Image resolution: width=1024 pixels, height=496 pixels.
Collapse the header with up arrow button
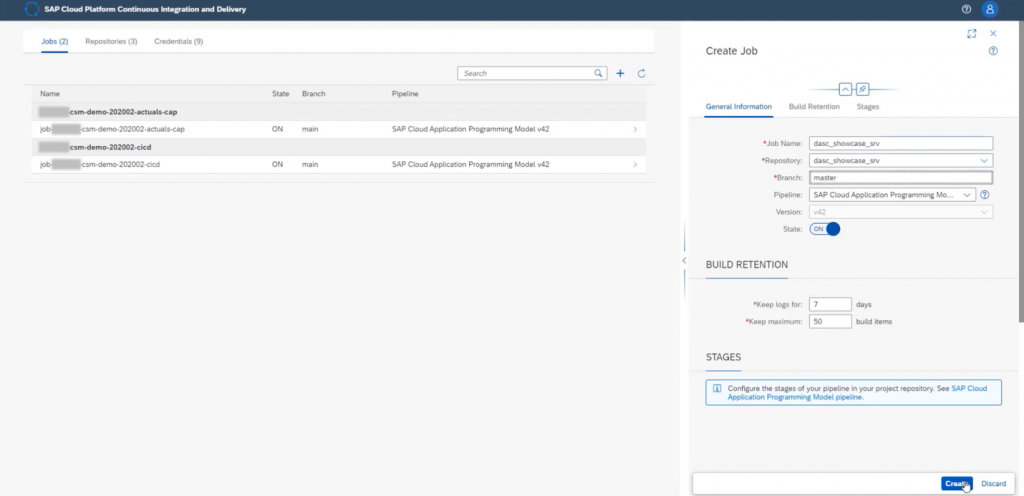pos(845,89)
